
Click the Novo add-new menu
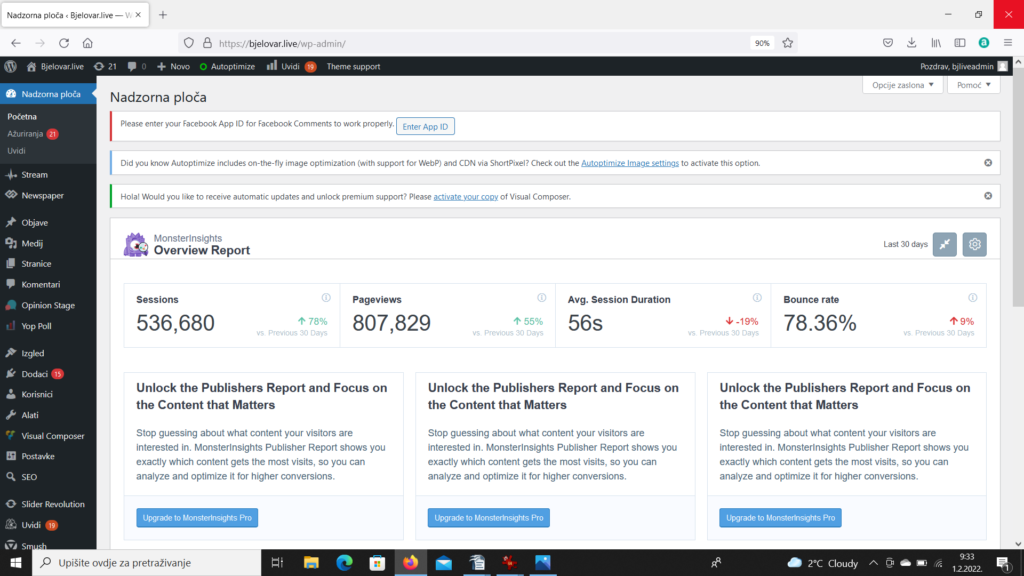[174, 66]
